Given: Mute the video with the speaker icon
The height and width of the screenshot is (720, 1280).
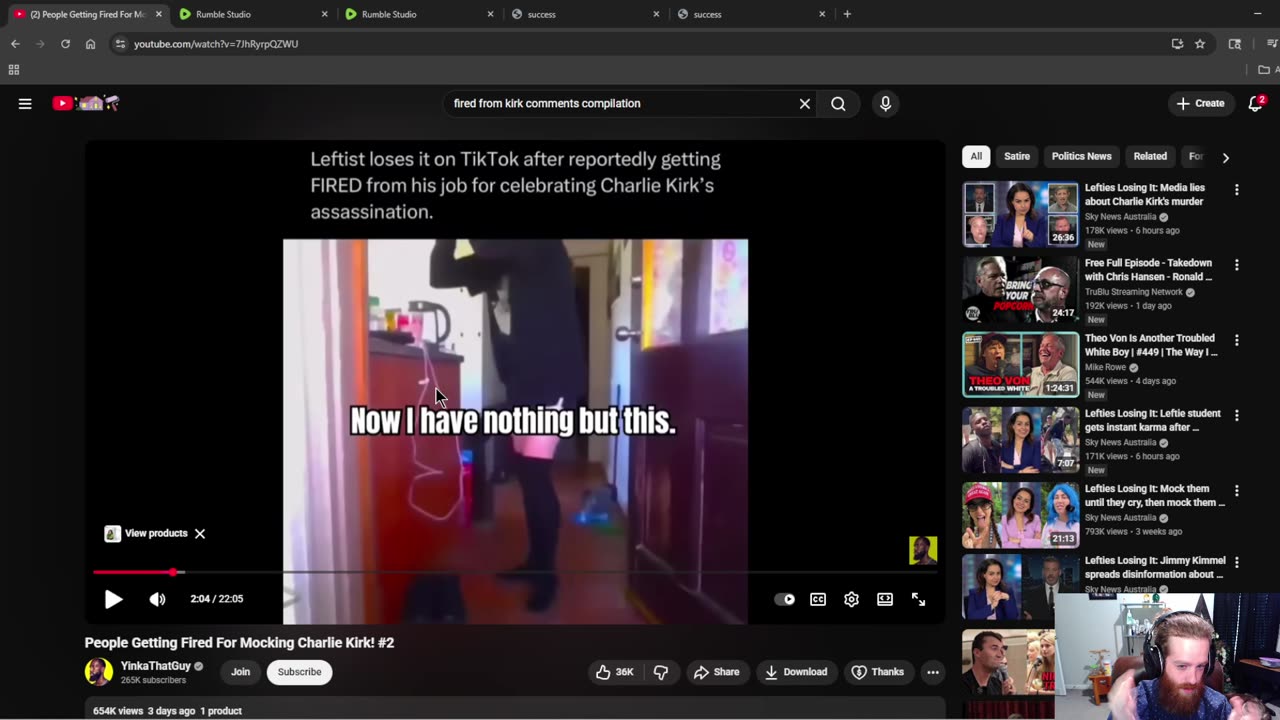Looking at the screenshot, I should [157, 599].
